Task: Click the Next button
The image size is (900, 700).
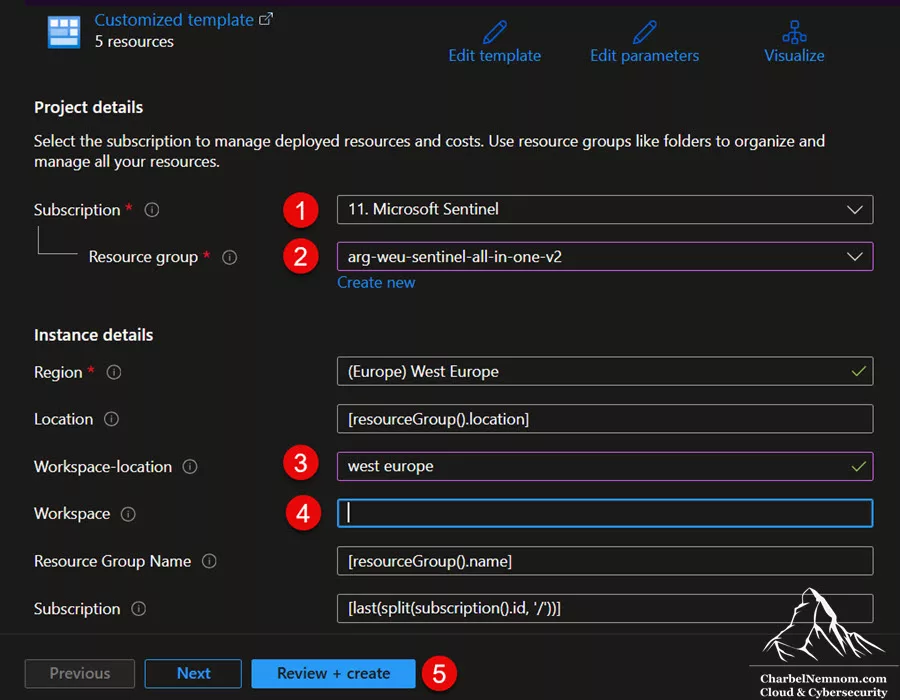Action: tap(193, 674)
